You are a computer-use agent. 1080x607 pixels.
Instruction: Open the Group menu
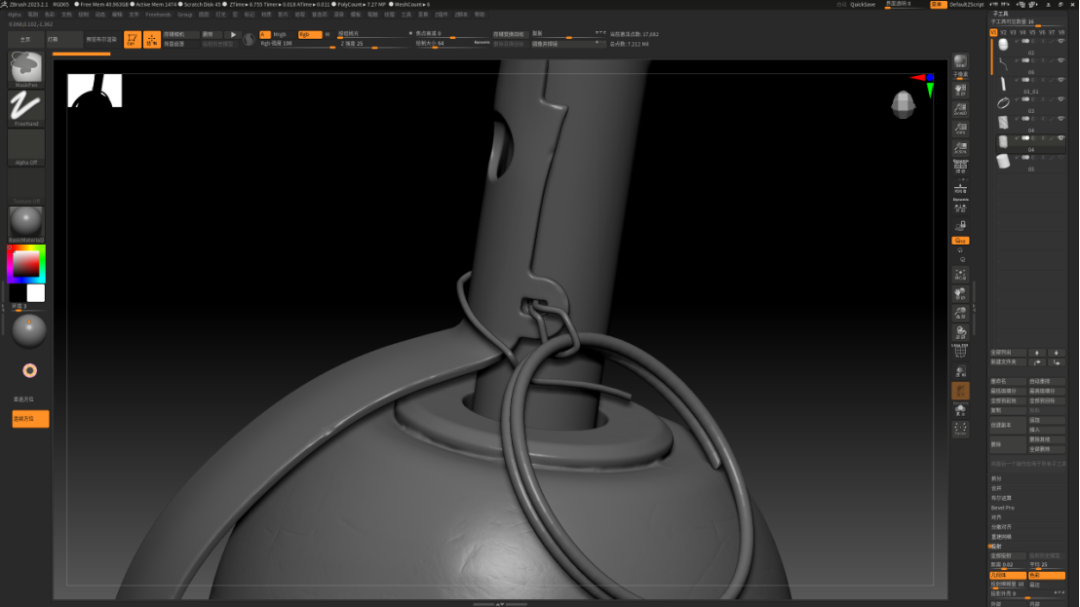click(185, 14)
